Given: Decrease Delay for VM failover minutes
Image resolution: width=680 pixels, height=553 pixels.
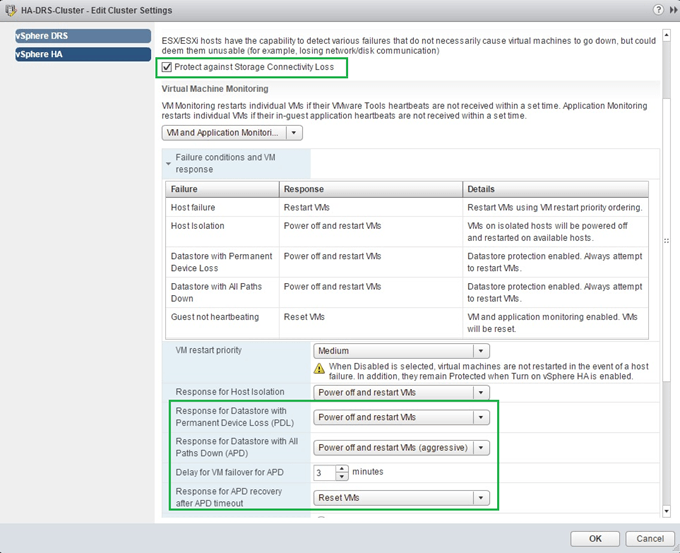Looking at the screenshot, I should [342, 476].
